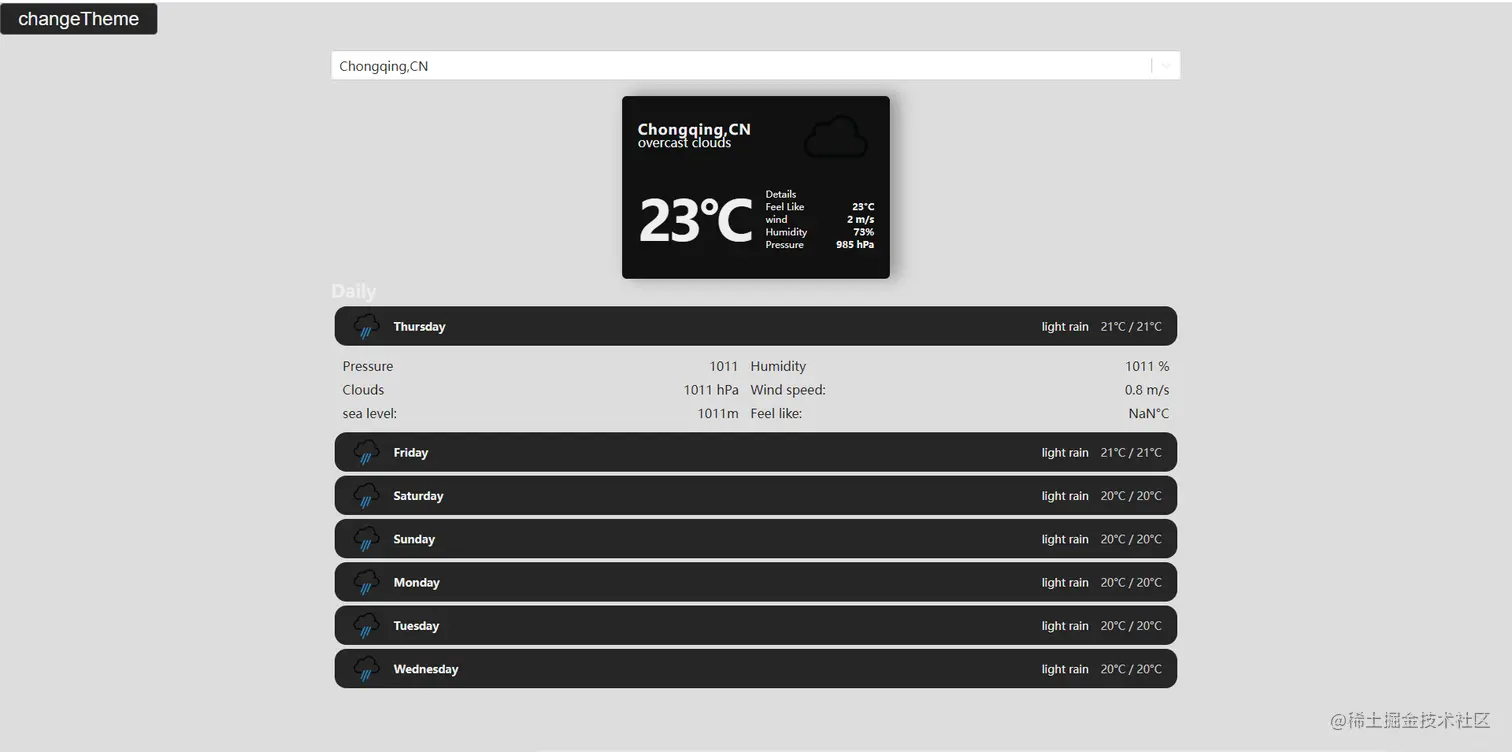Click the Tuesday rain cloud icon
The width and height of the screenshot is (1512, 752).
[x=366, y=626]
